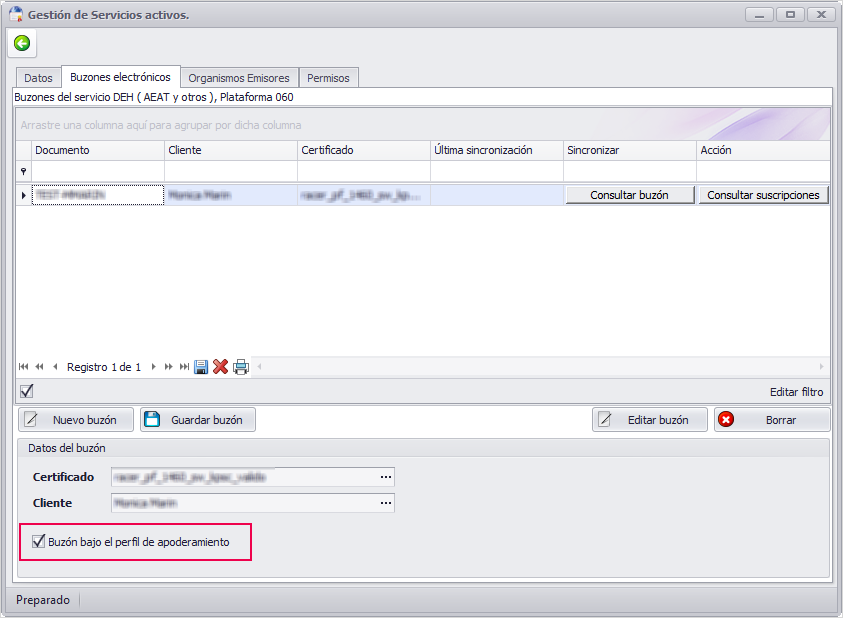Jump to next page of records
843x618 pixels.
pyautogui.click(x=169, y=367)
